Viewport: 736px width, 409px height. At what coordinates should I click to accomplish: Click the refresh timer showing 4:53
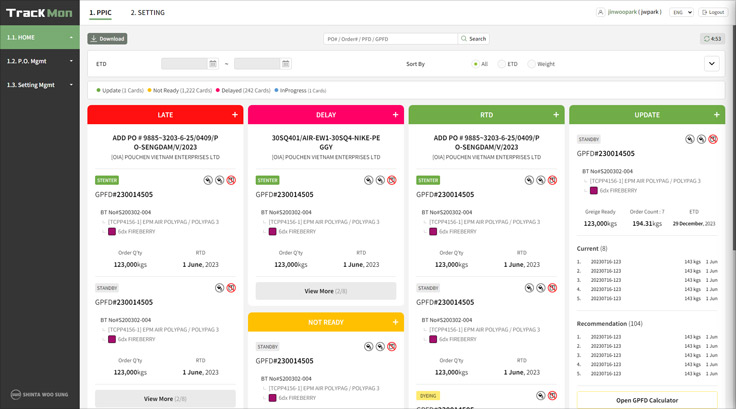(712, 39)
